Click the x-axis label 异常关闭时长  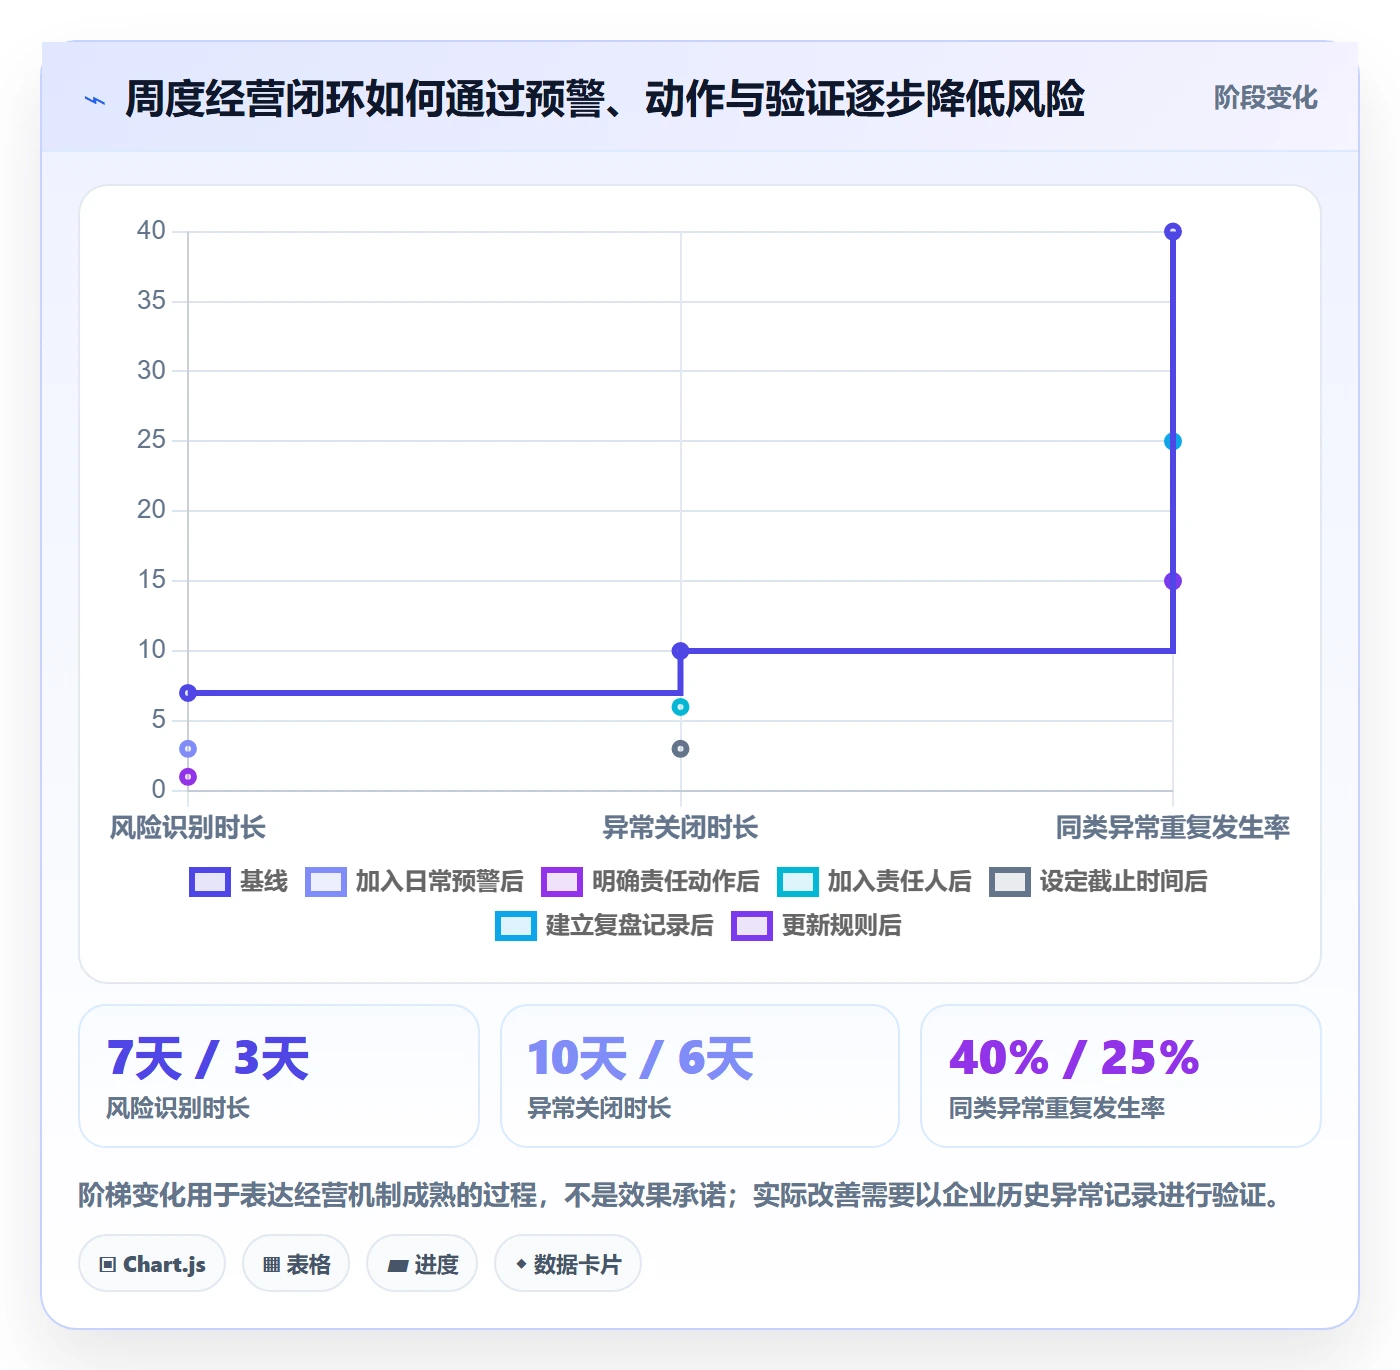[680, 828]
